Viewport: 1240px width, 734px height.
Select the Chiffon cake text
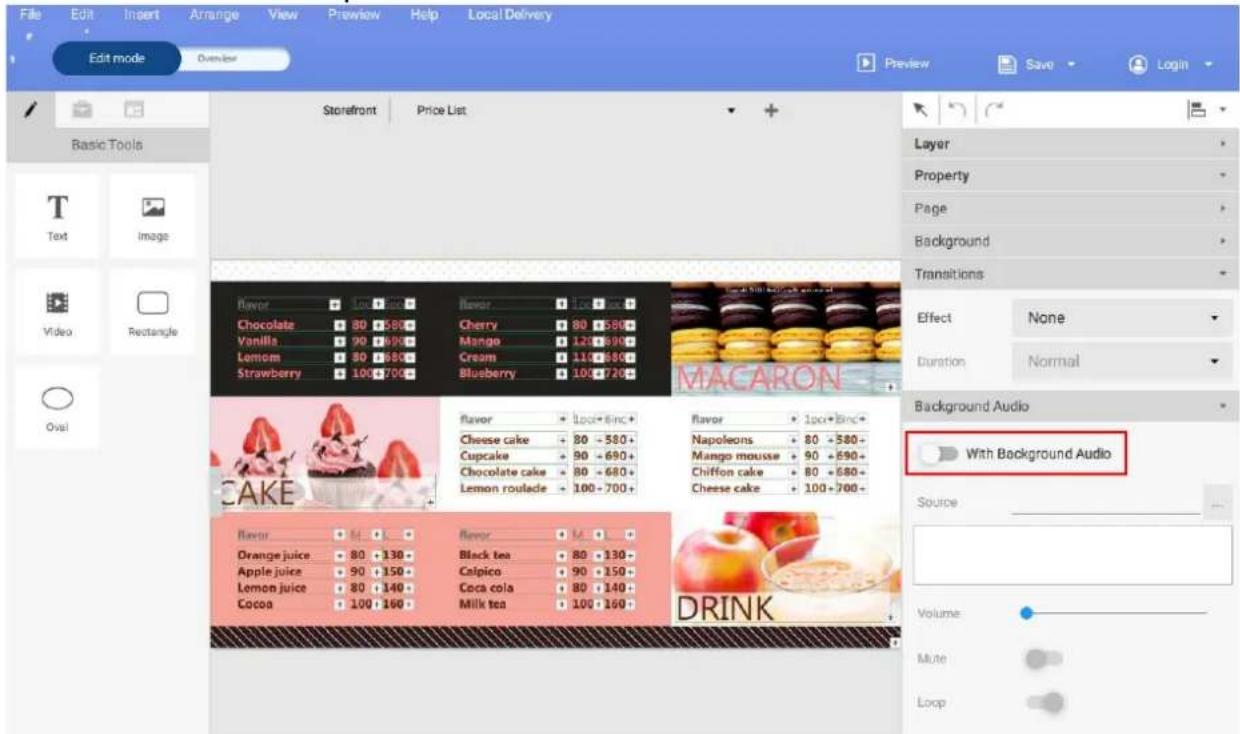[x=727, y=472]
